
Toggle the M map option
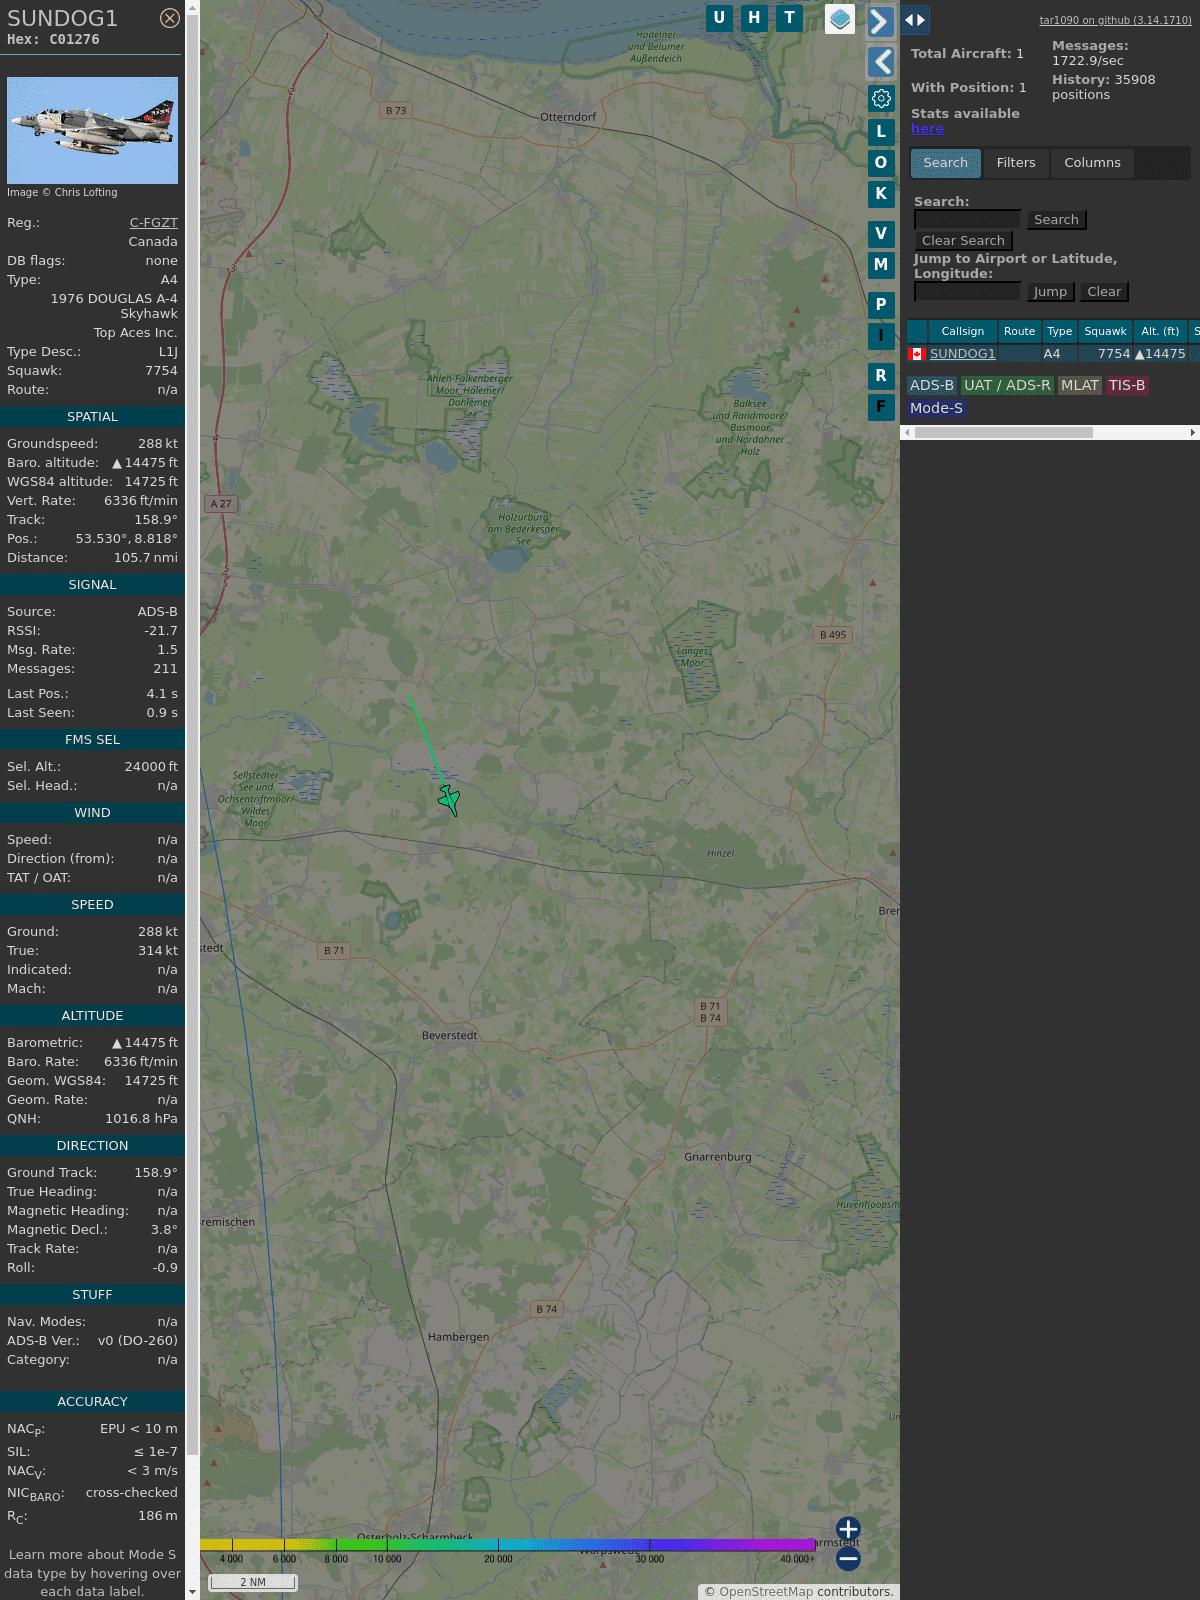881,265
